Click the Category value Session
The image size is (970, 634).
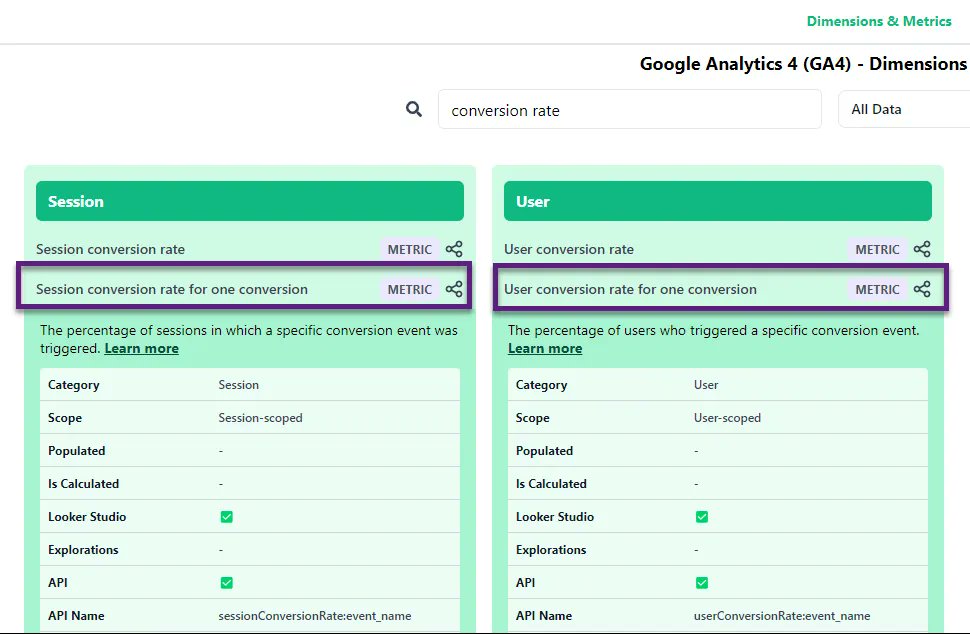pyautogui.click(x=238, y=385)
